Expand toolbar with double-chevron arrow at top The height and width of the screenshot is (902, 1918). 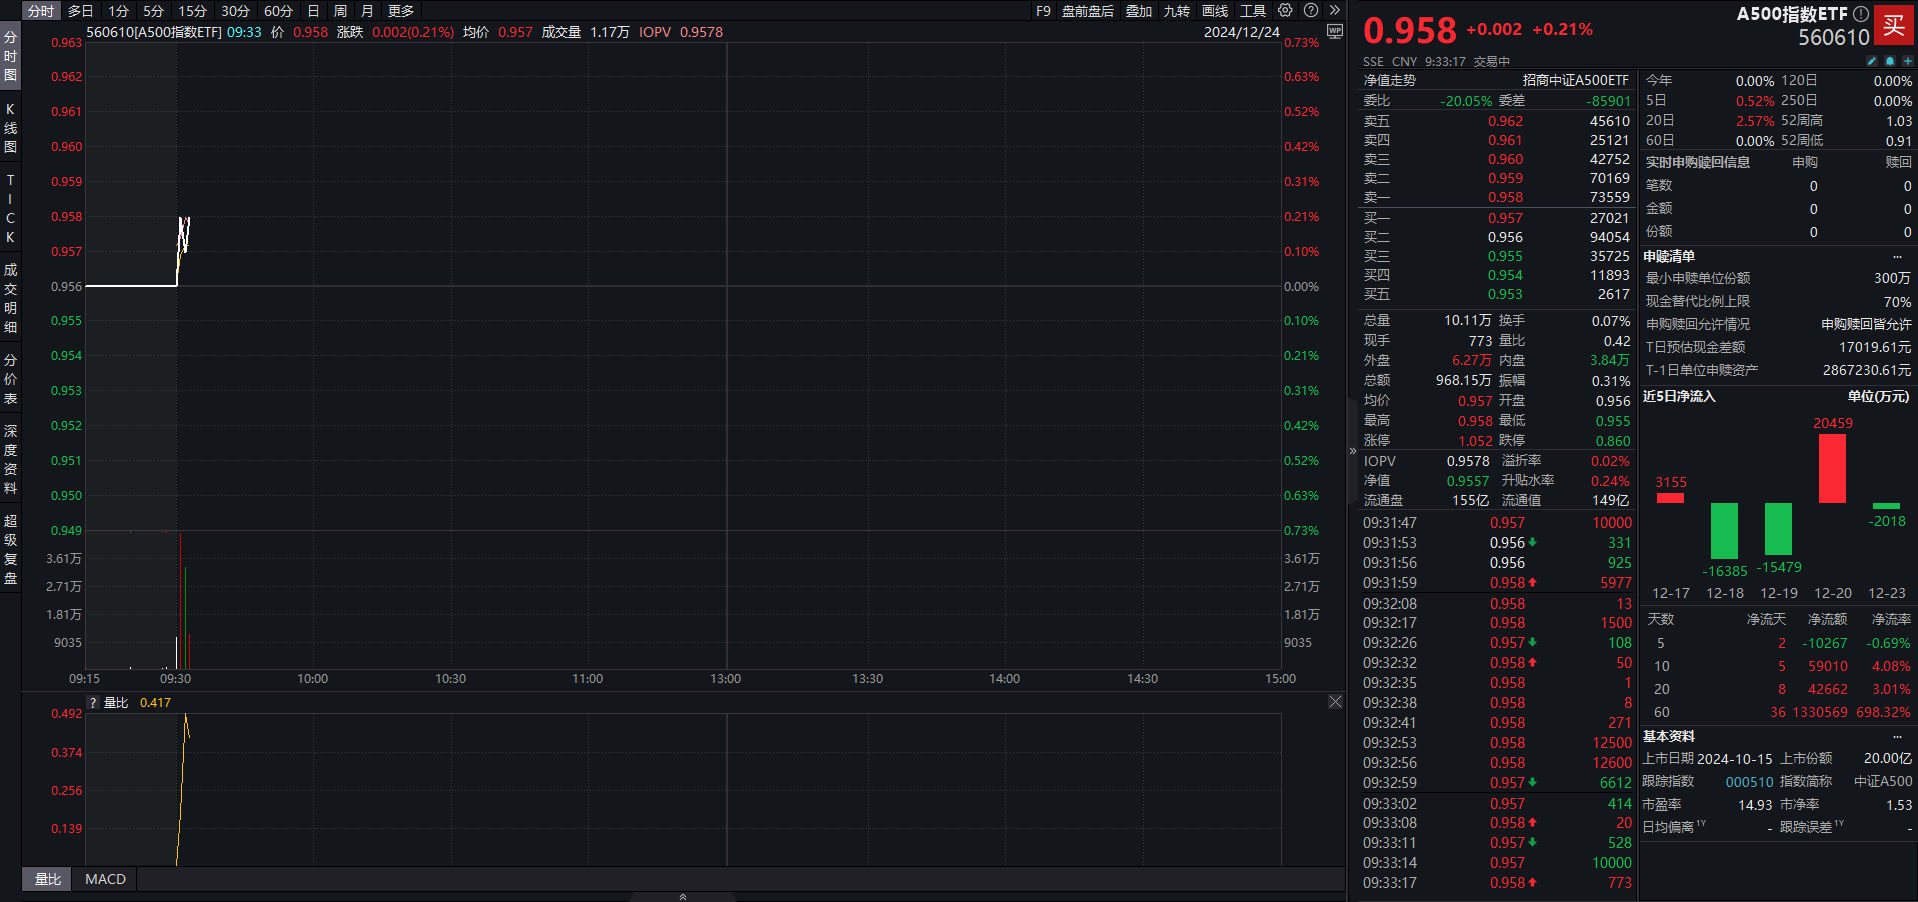(1334, 11)
